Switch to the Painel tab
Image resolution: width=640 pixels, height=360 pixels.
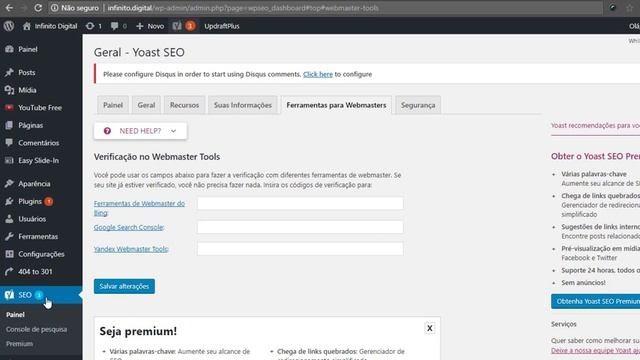[113, 105]
